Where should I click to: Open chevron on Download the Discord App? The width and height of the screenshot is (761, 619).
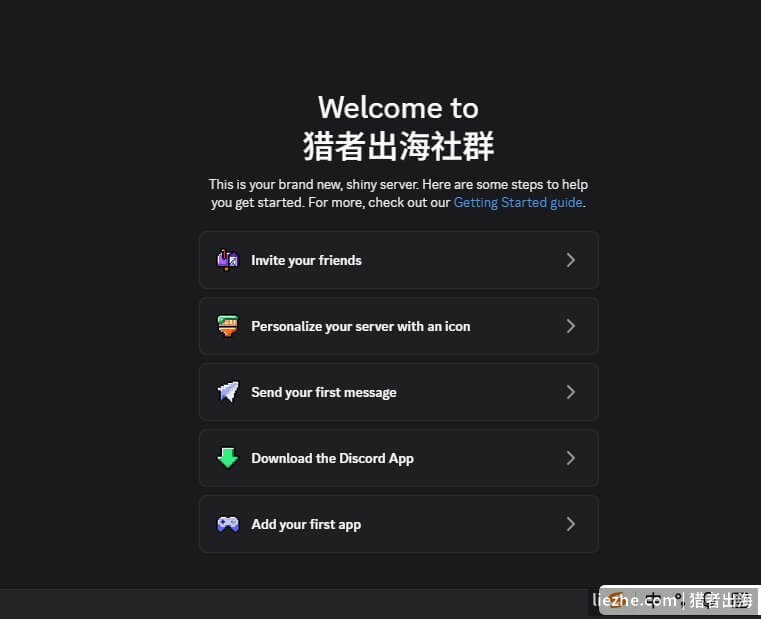570,458
